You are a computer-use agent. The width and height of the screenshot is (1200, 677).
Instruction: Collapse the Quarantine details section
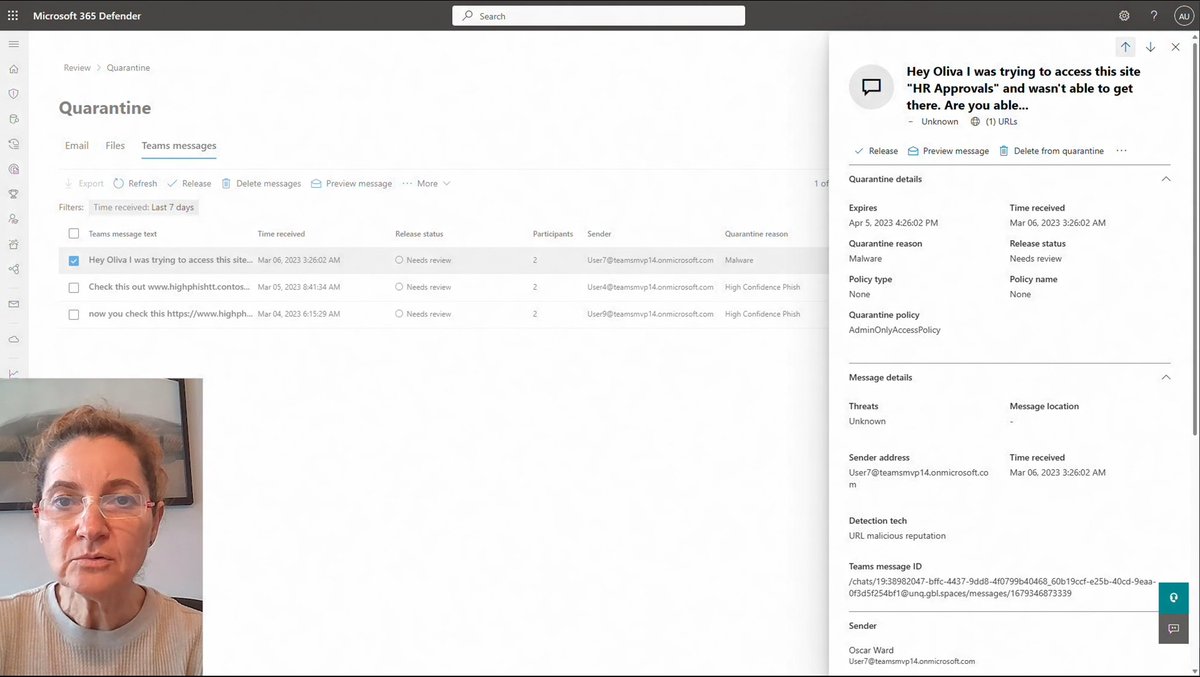click(1165, 179)
